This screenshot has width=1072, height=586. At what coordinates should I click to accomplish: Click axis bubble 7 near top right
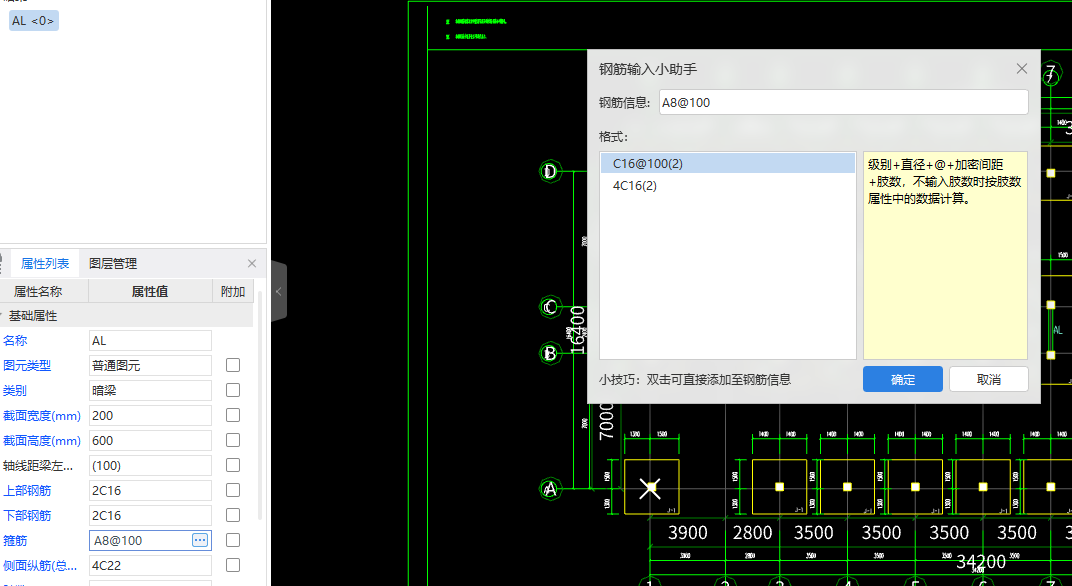point(1051,75)
